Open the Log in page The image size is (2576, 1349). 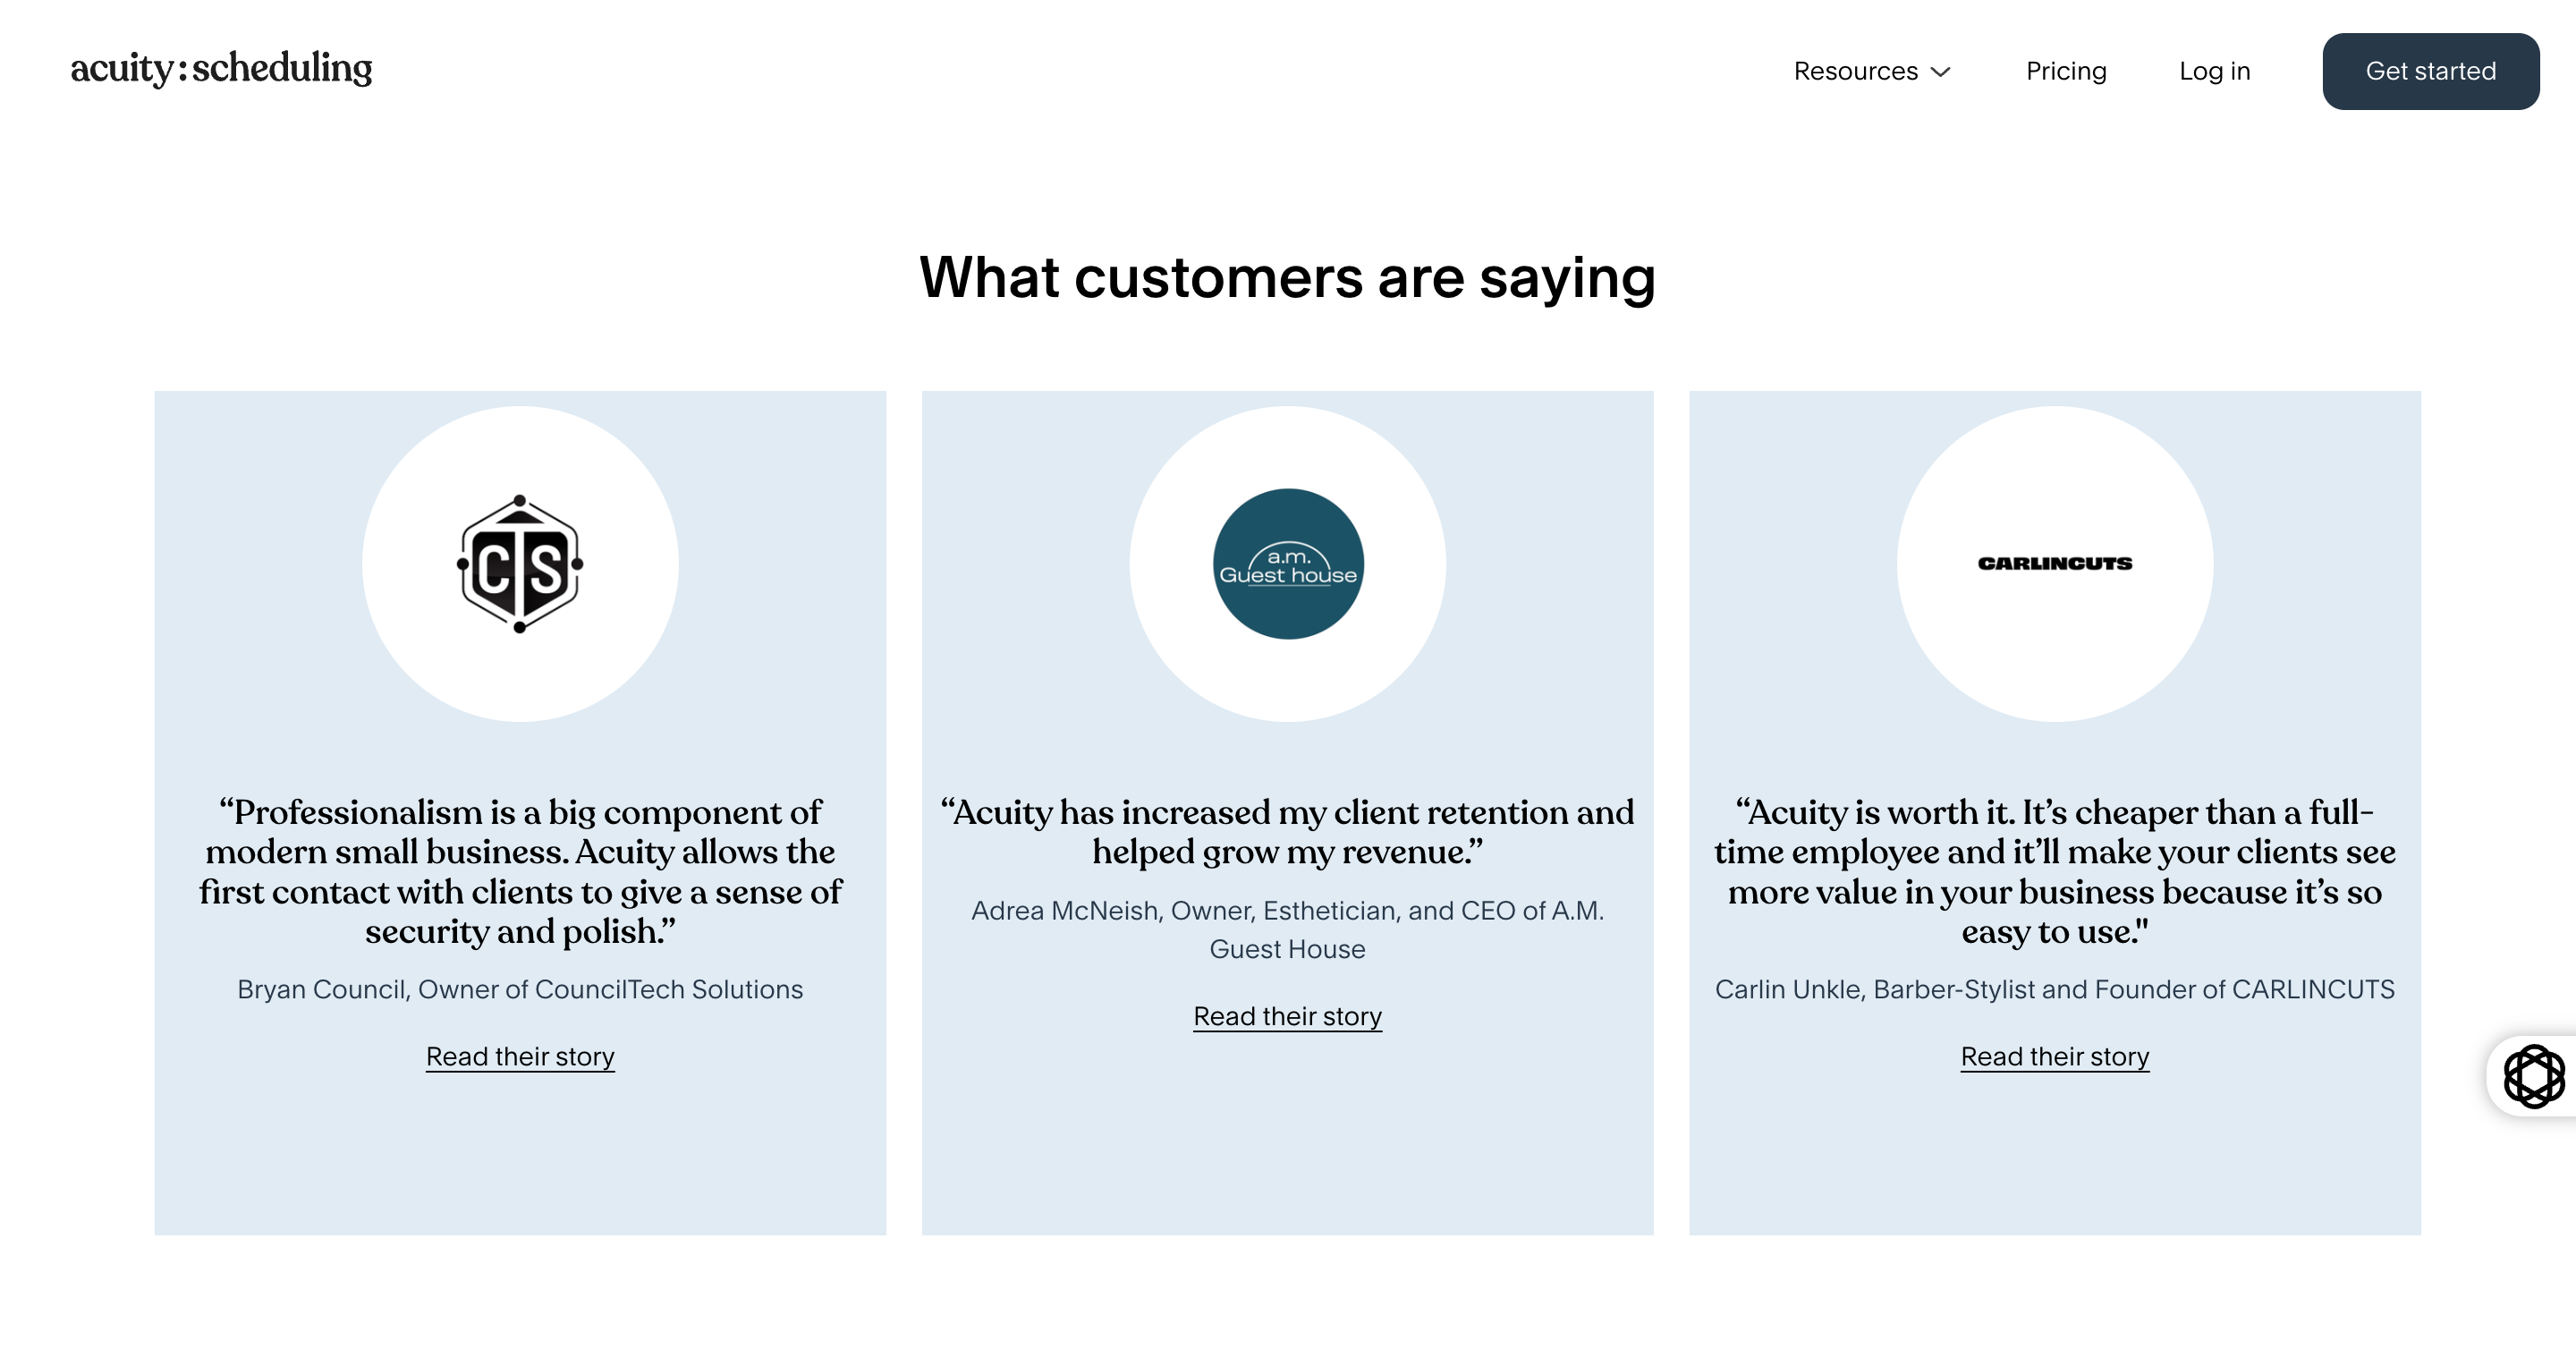point(2214,71)
